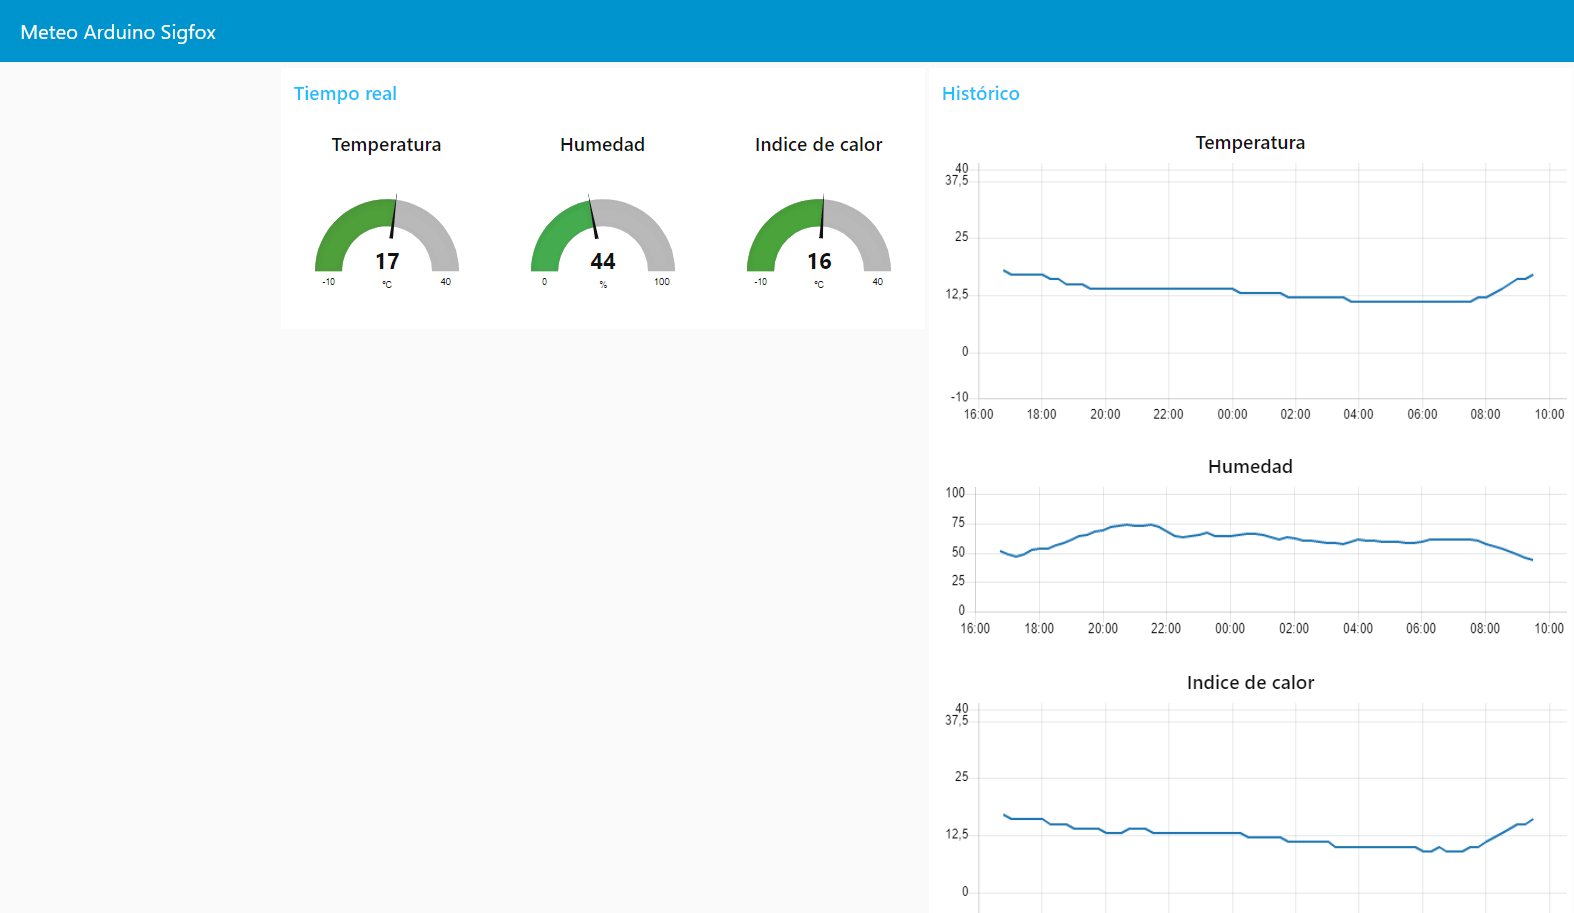This screenshot has height=913, width=1574.
Task: Click the Indice de calor gauge title
Action: coord(818,145)
